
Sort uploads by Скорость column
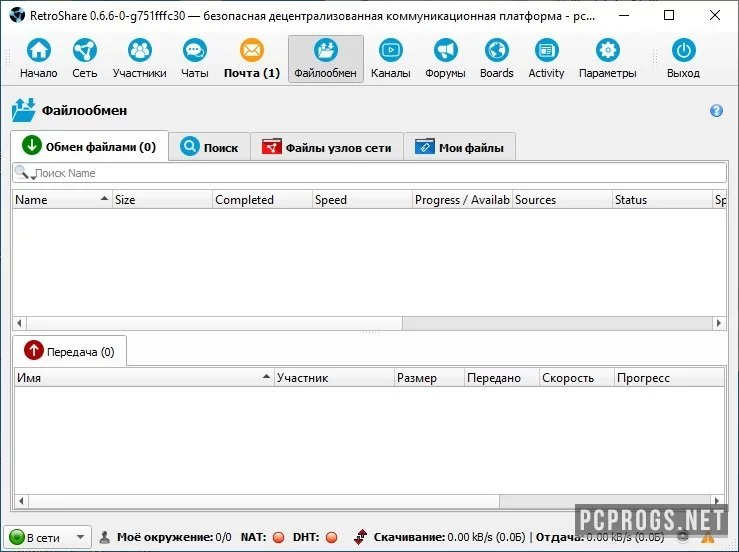(577, 378)
